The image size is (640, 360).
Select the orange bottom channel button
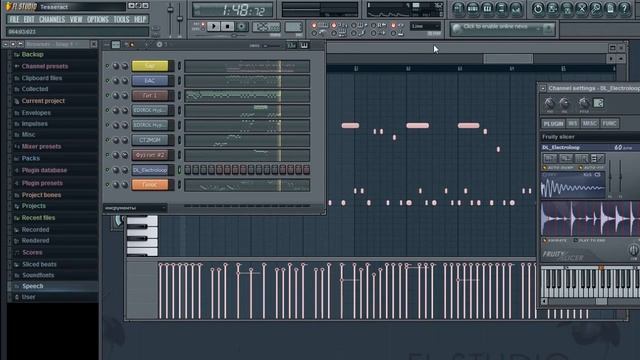click(x=150, y=185)
